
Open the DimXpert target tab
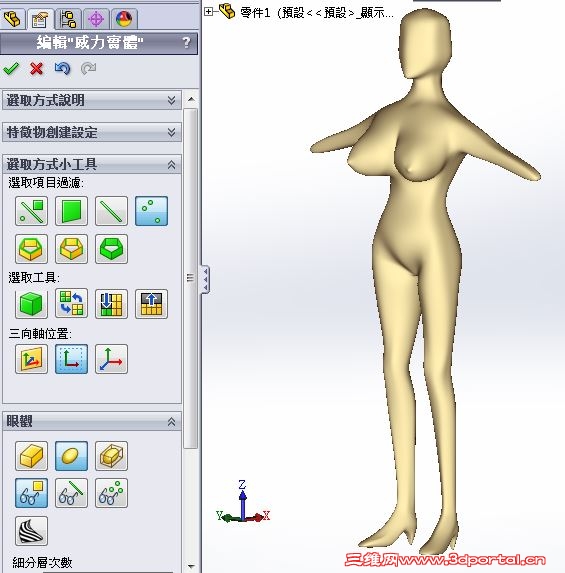pos(96,19)
